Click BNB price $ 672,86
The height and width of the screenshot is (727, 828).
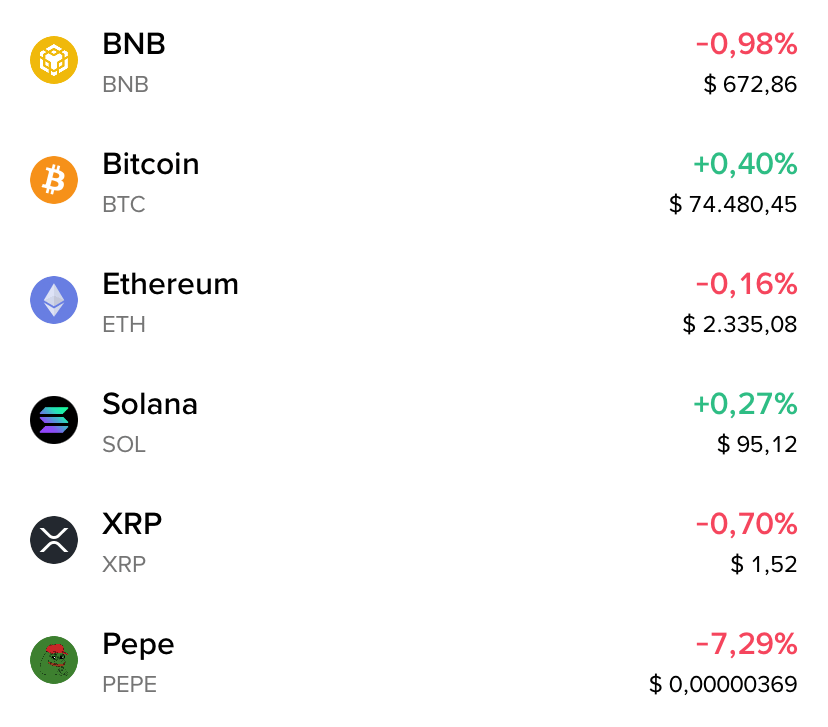pos(750,84)
